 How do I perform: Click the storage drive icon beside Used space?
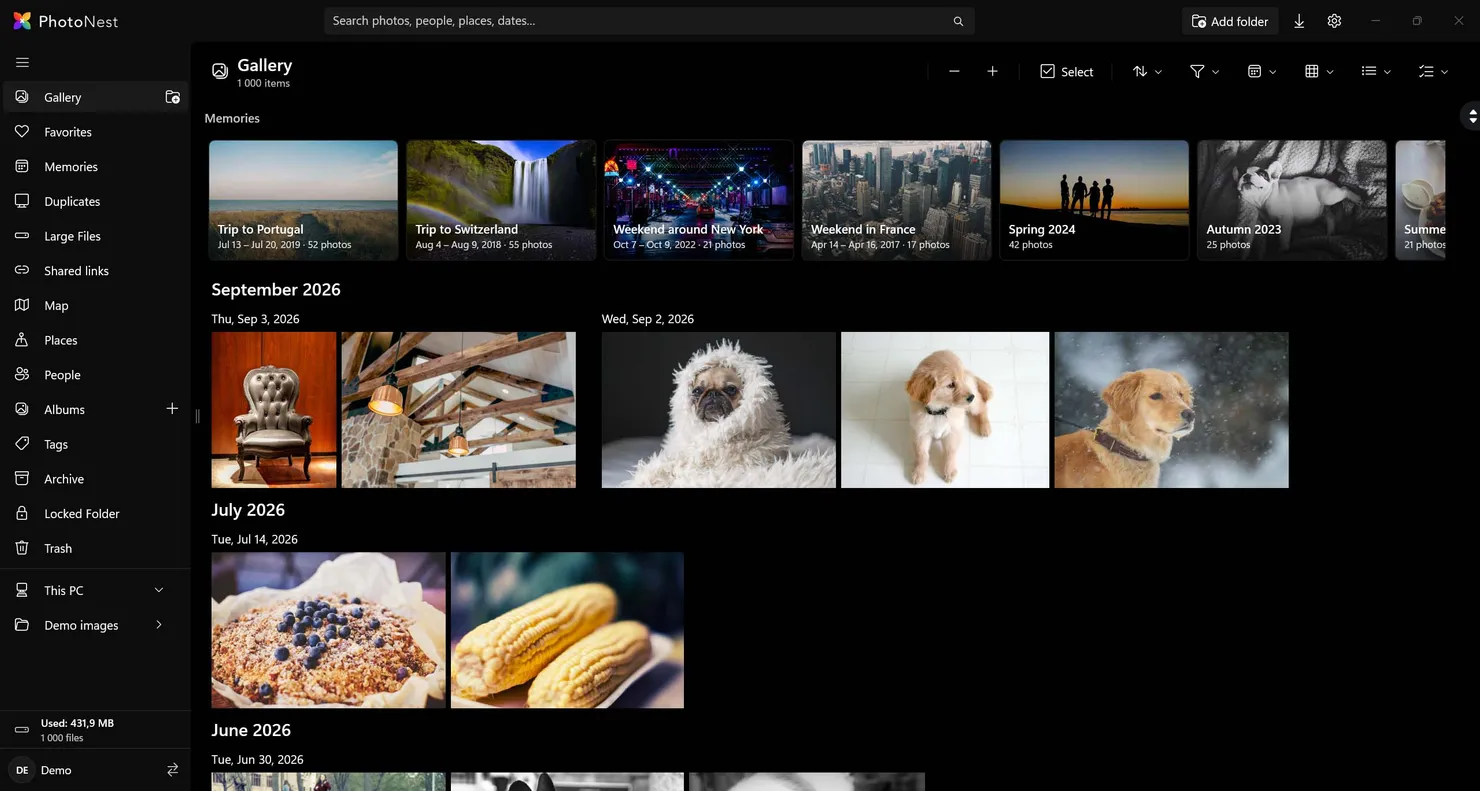(22, 730)
